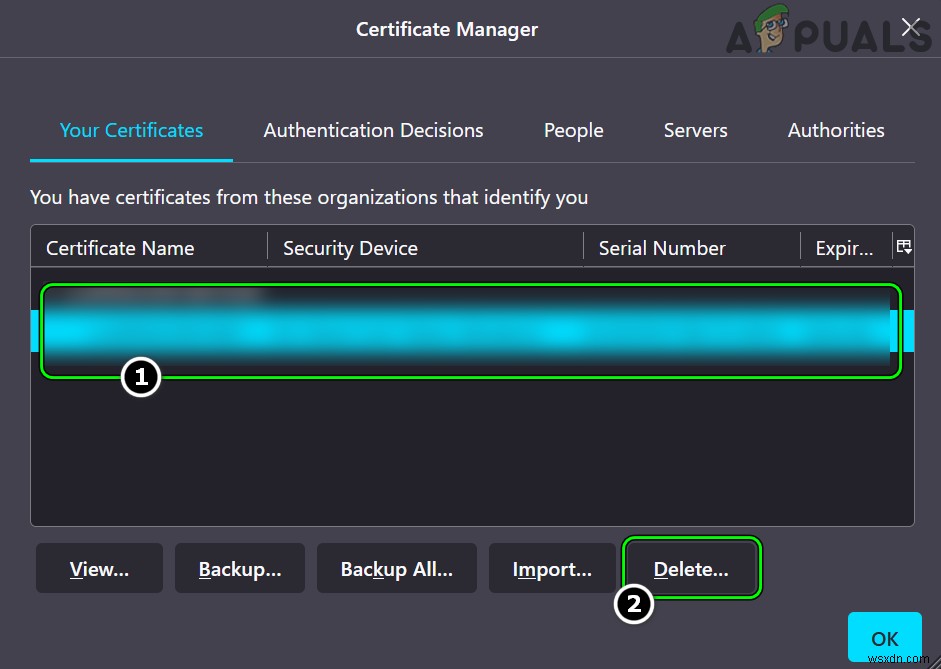The height and width of the screenshot is (669, 941).
Task: Click the Backup All... button
Action: click(x=396, y=568)
